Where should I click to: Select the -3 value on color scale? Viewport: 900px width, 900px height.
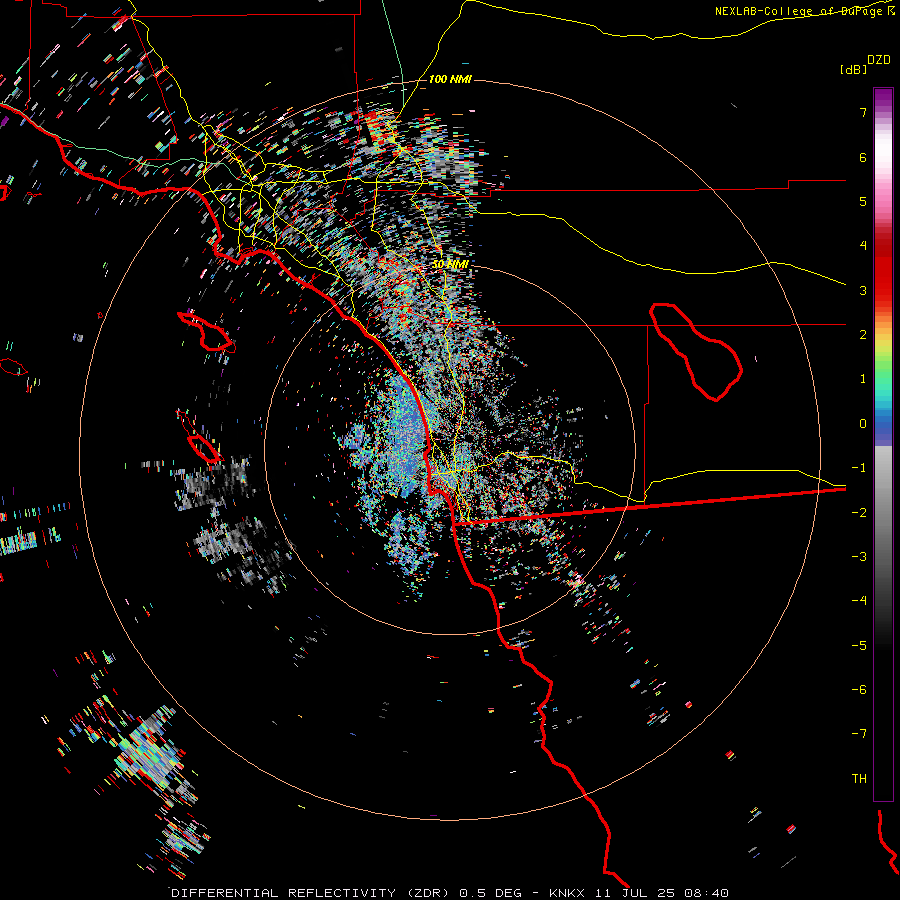(x=859, y=557)
